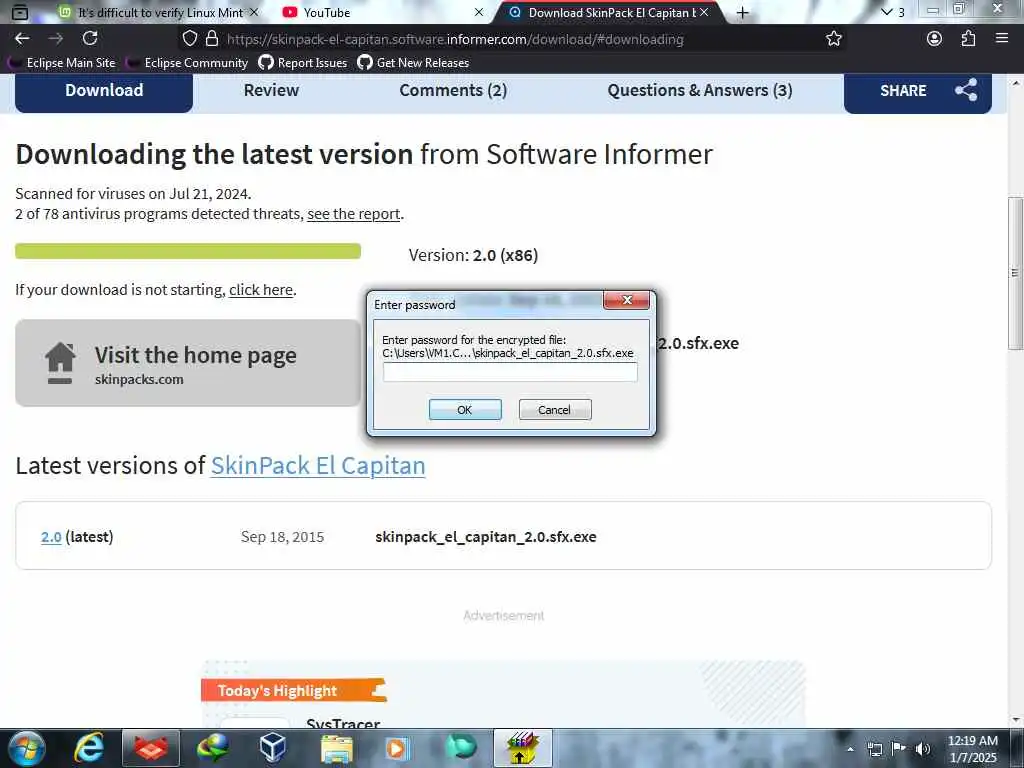Open the WinRAR taskbar icon
1024x768 pixels.
(522, 748)
